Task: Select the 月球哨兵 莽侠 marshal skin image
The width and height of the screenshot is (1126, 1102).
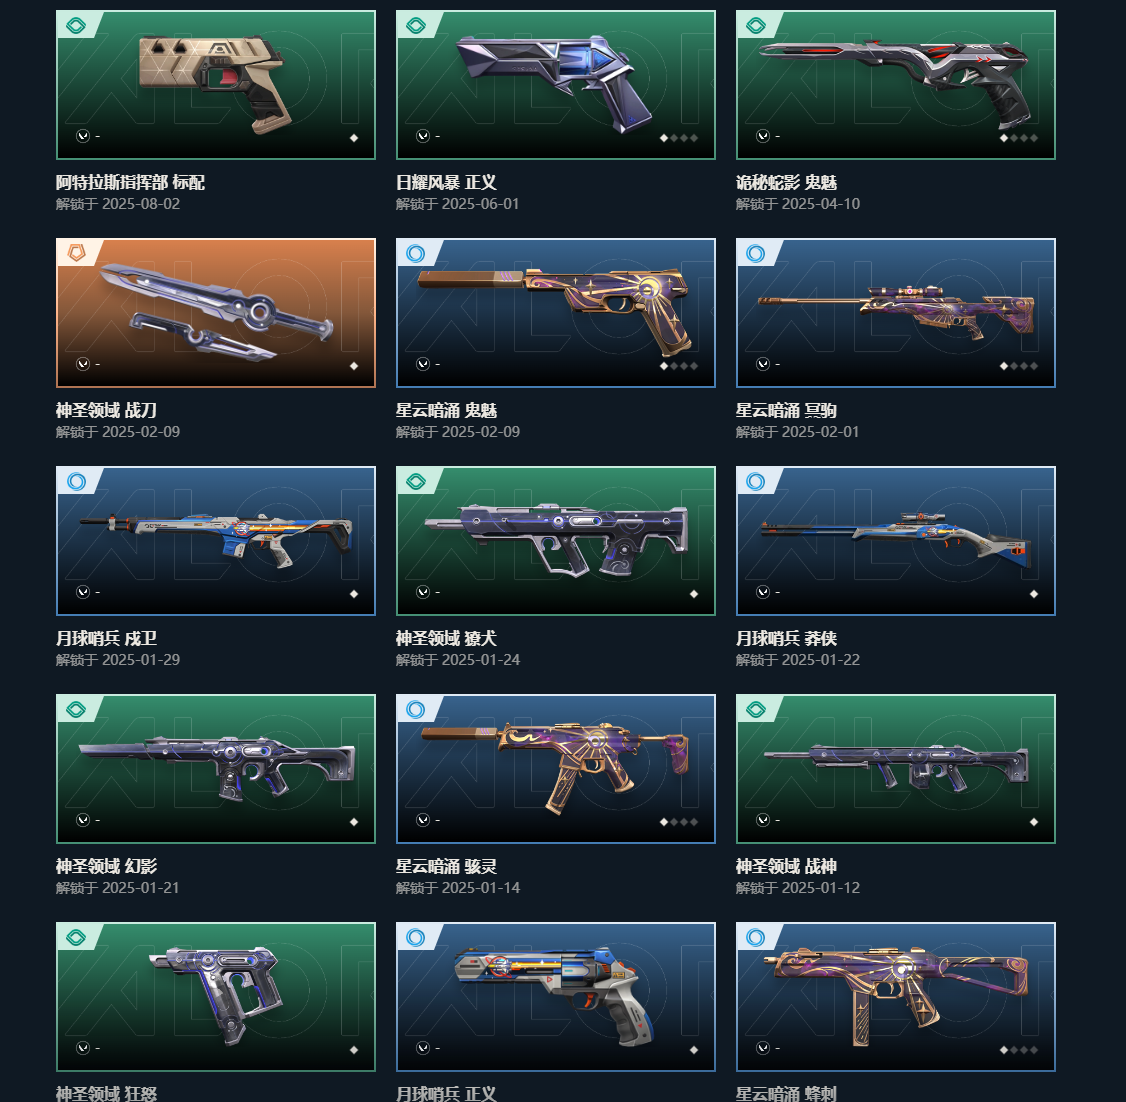Action: pyautogui.click(x=895, y=541)
